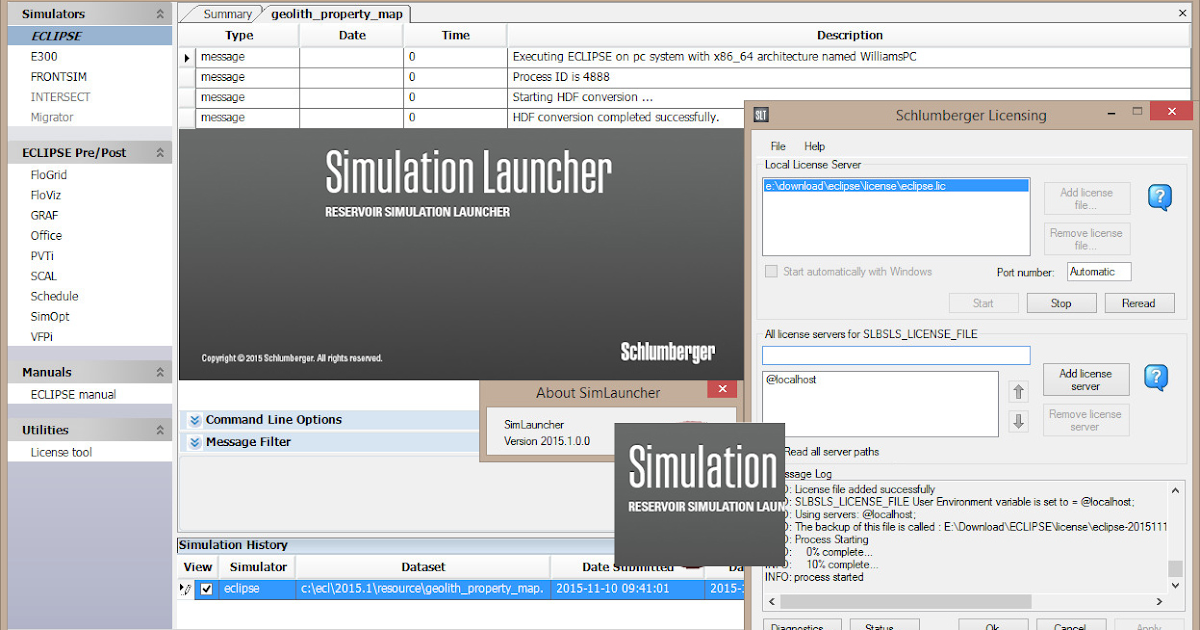1200x630 pixels.
Task: Click the sort icon on Date Submitted column
Action: point(690,567)
